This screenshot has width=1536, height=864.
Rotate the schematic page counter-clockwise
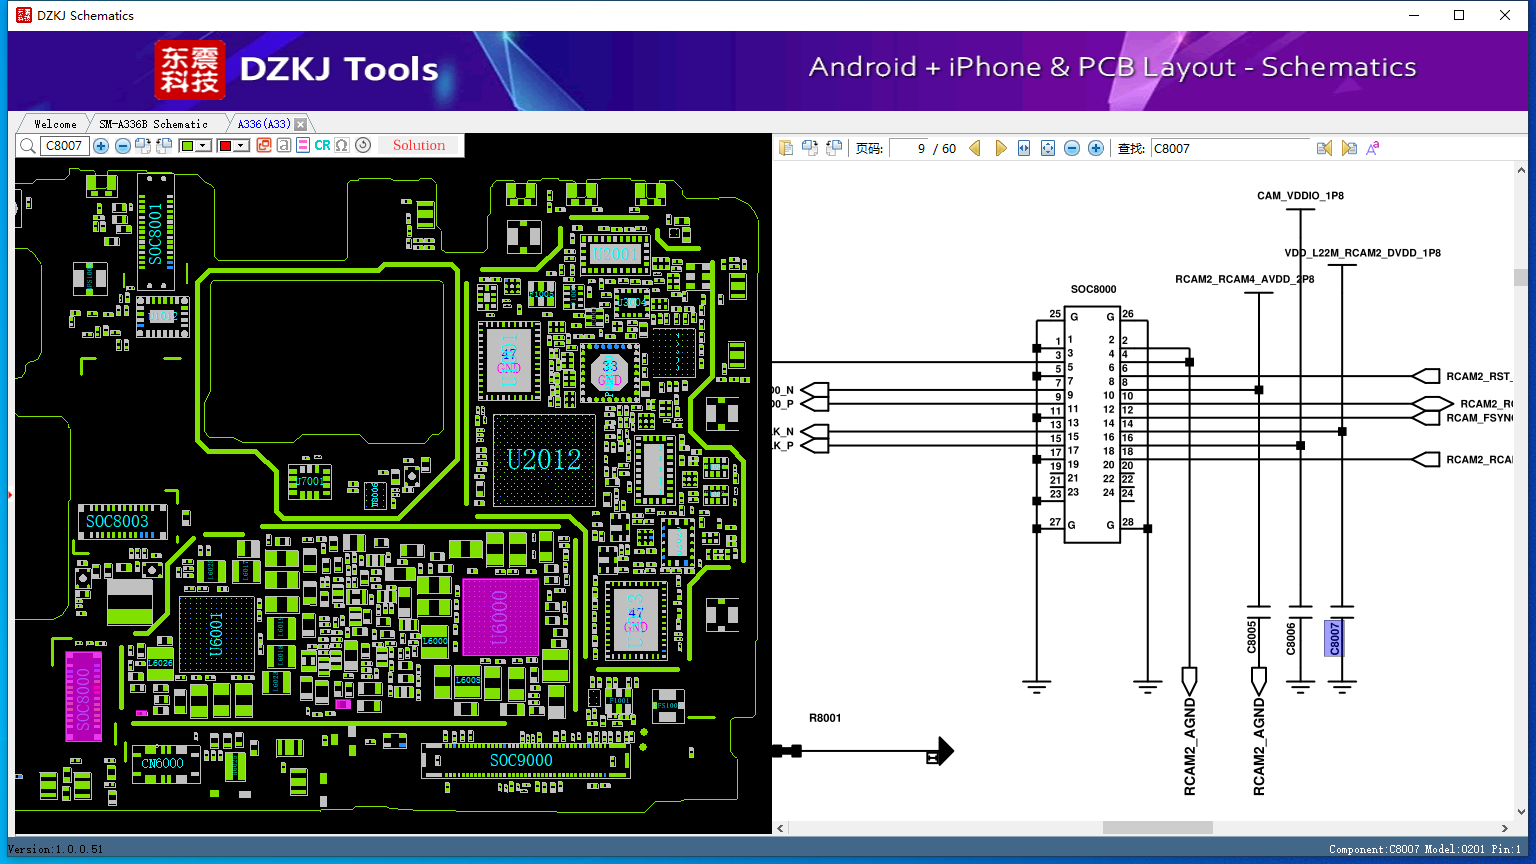(834, 148)
